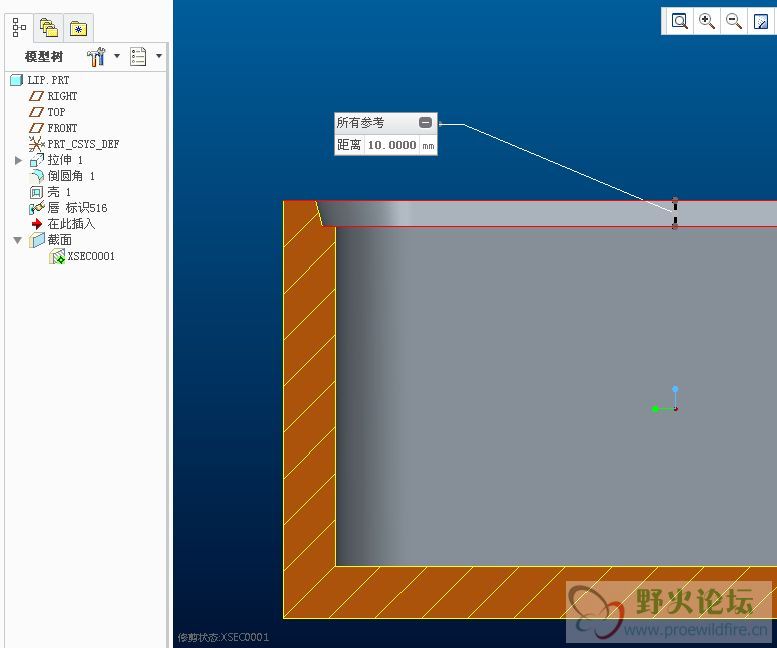Click the 距离 10.0000 distance field
The height and width of the screenshot is (648, 777).
point(391,145)
